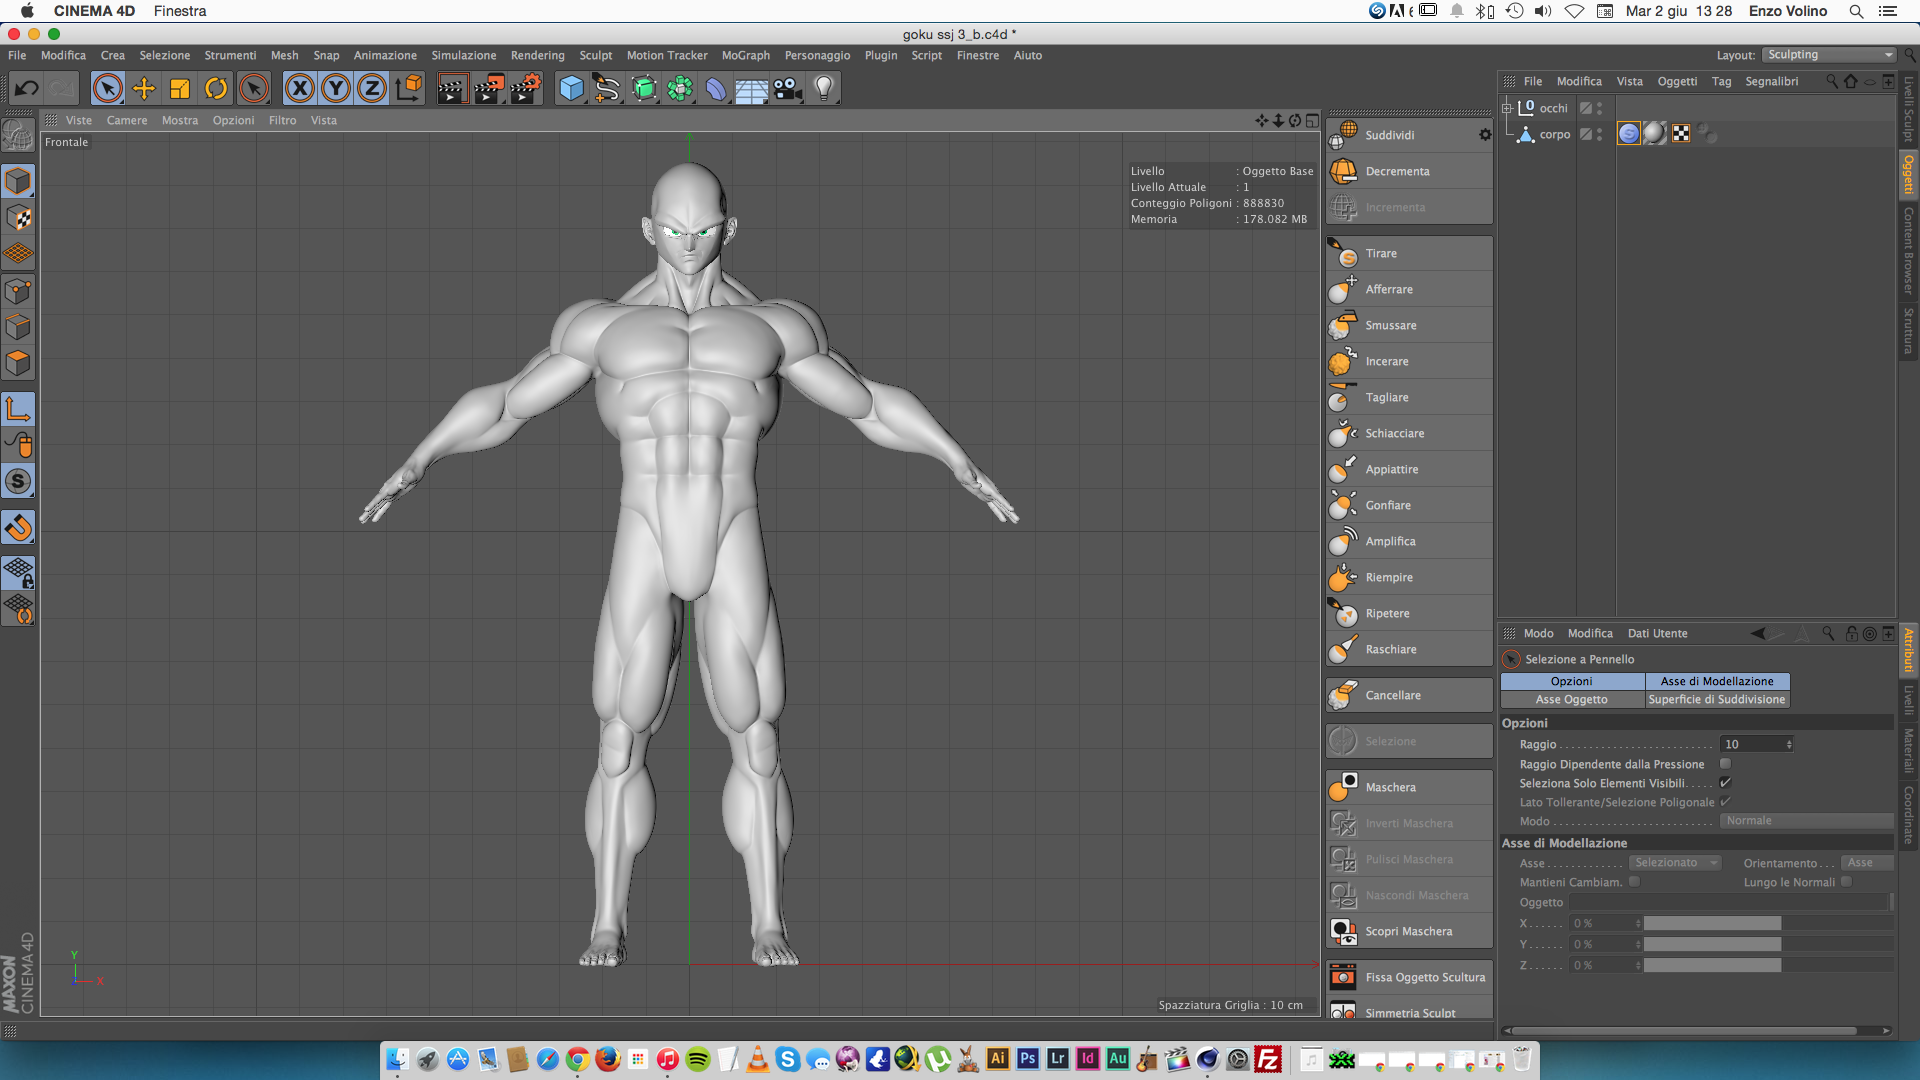Open the Layout Sculpting dropdown
This screenshot has height=1080, width=1920.
(1829, 55)
